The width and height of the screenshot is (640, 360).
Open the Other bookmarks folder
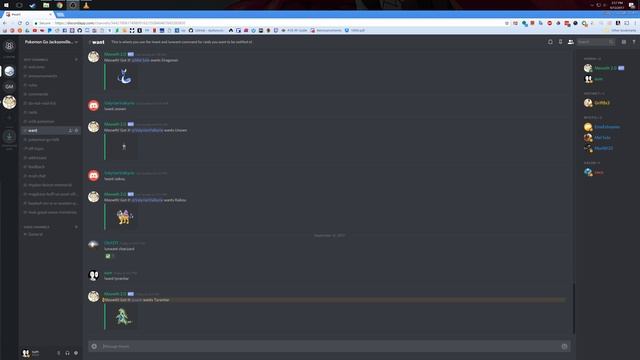pos(621,30)
